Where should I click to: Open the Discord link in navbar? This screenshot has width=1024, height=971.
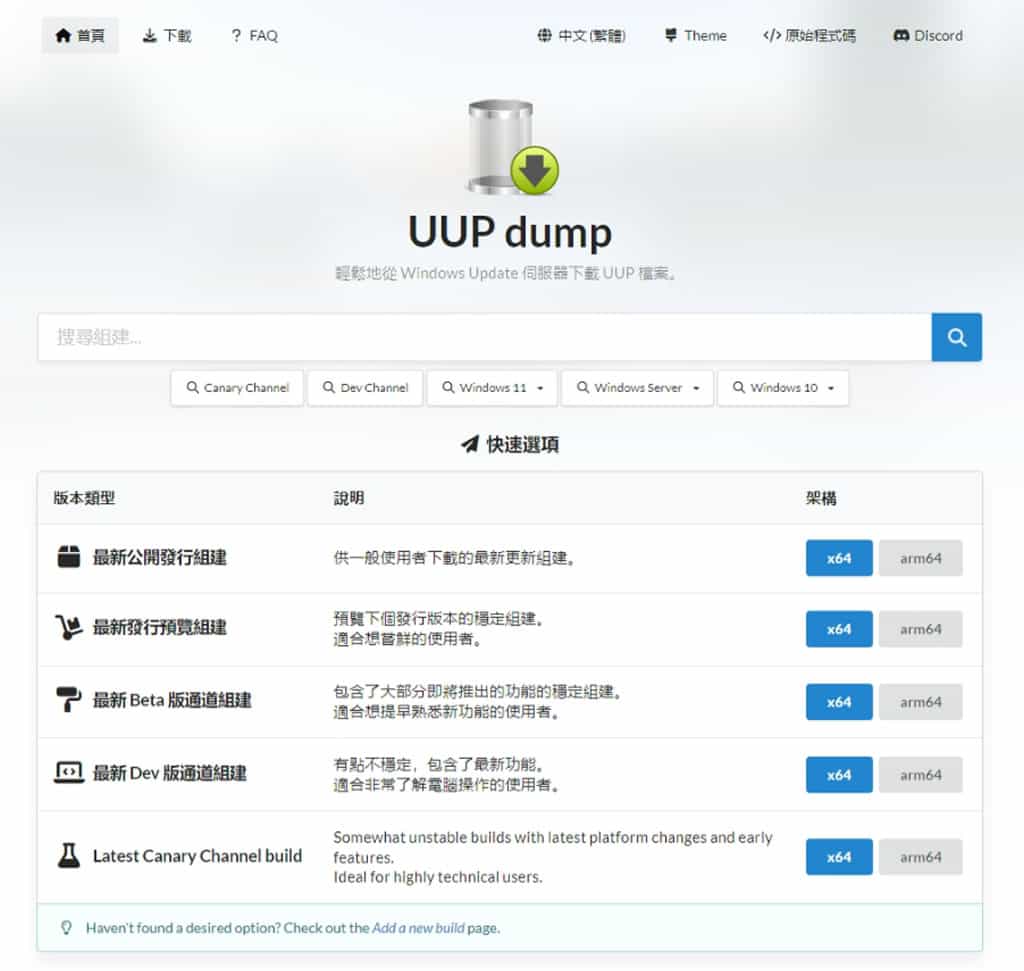(x=928, y=35)
